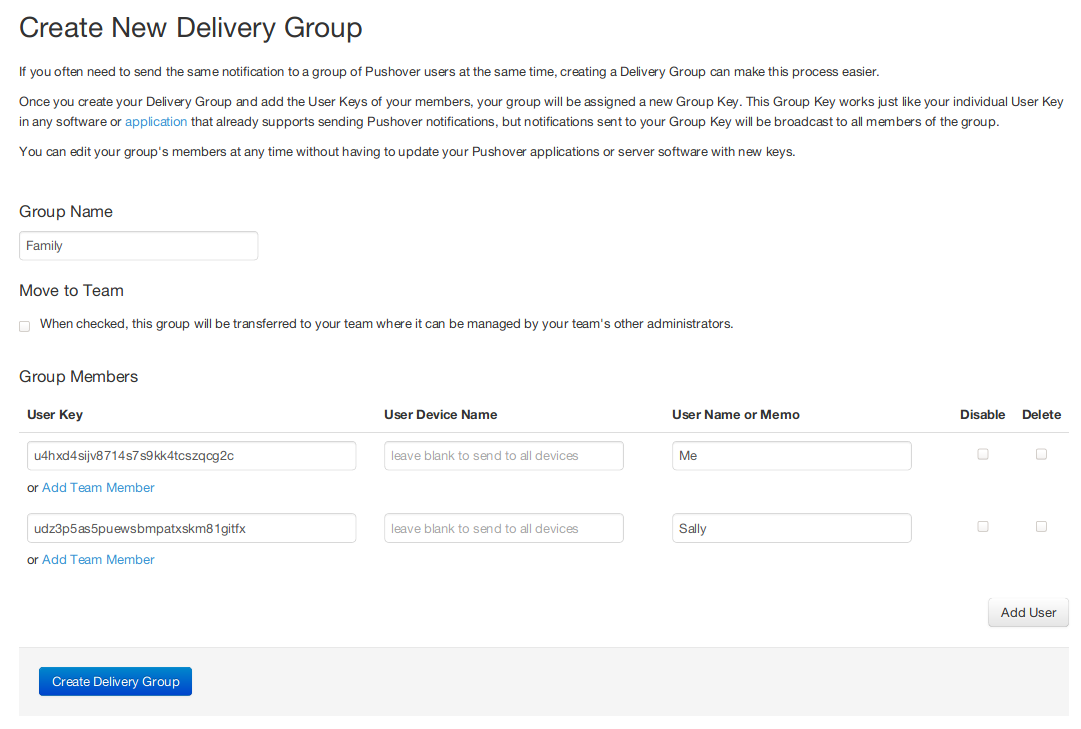Viewport: 1081px width, 729px height.
Task: Focus the User Device Name field in Me's row
Action: 503,456
